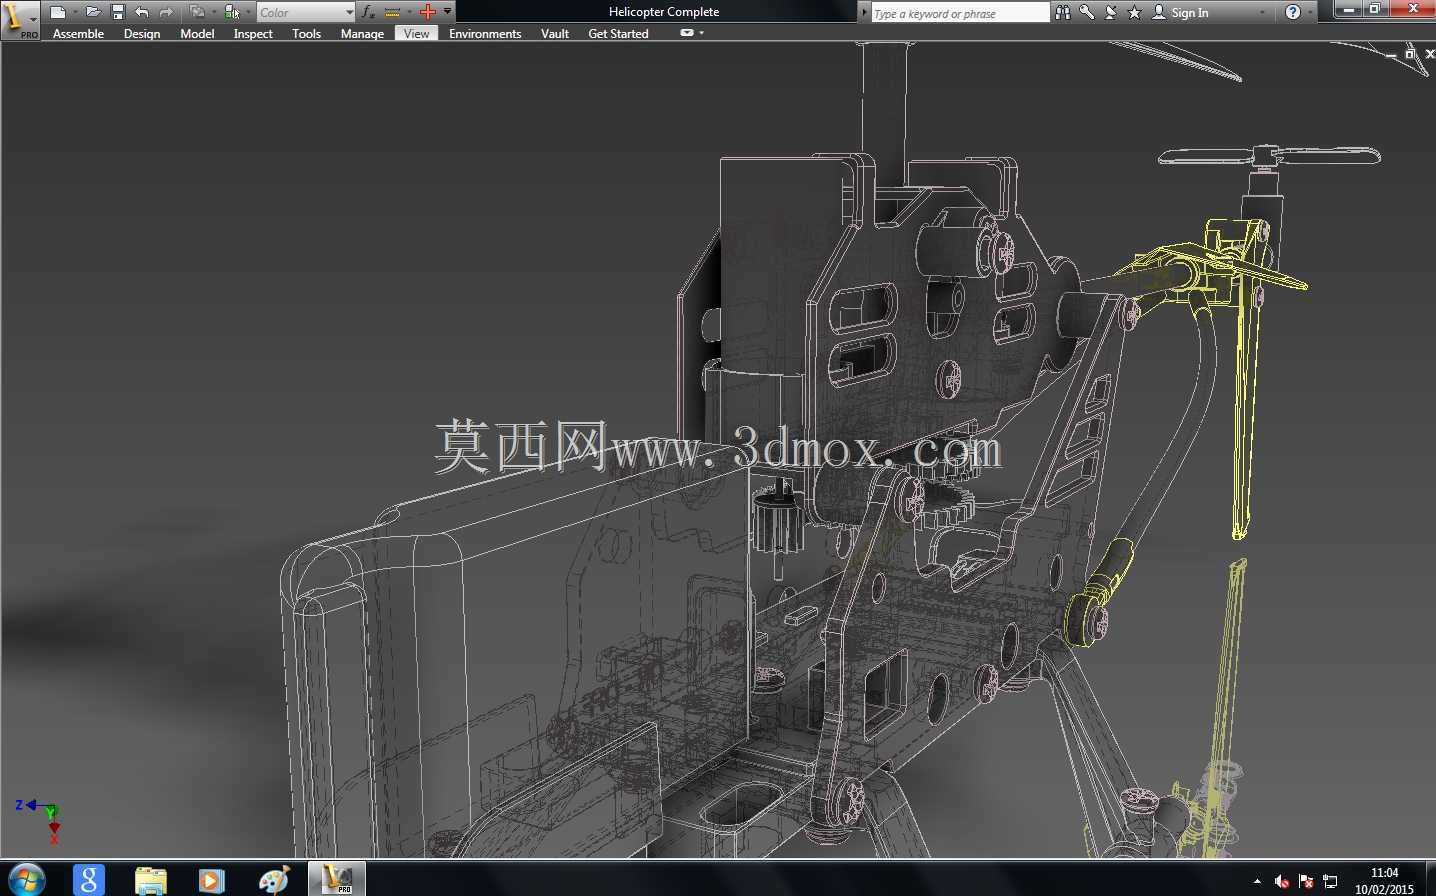Open the Environments ribbon tab
Image resolution: width=1436 pixels, height=896 pixels.
pyautogui.click(x=485, y=34)
